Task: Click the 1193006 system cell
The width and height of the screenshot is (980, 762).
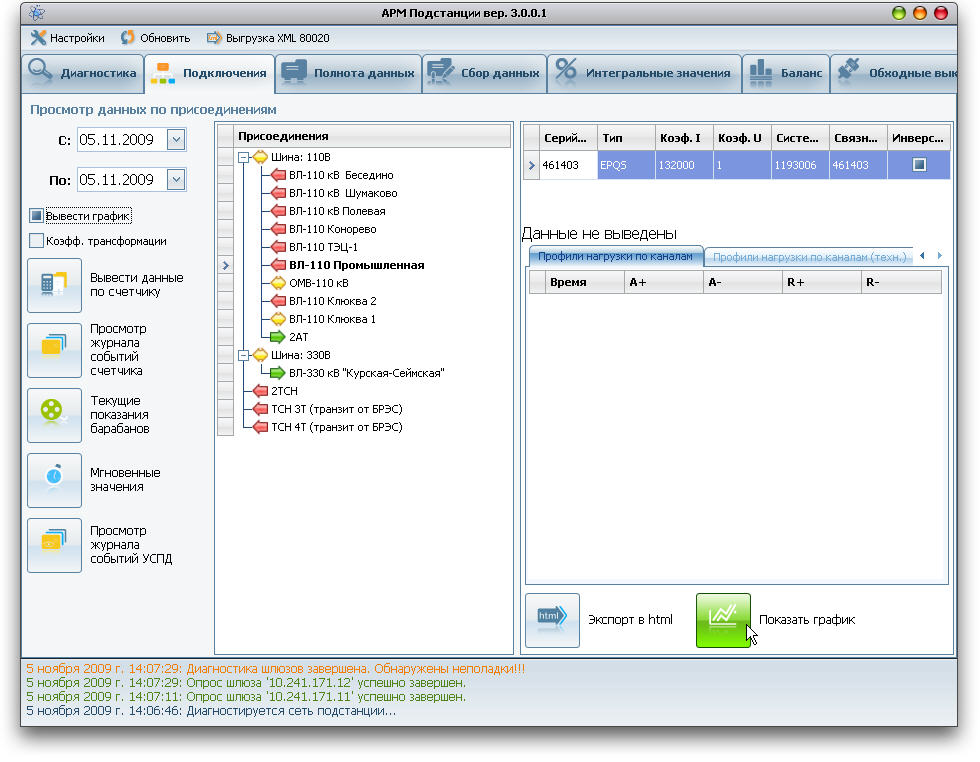Action: [x=800, y=165]
